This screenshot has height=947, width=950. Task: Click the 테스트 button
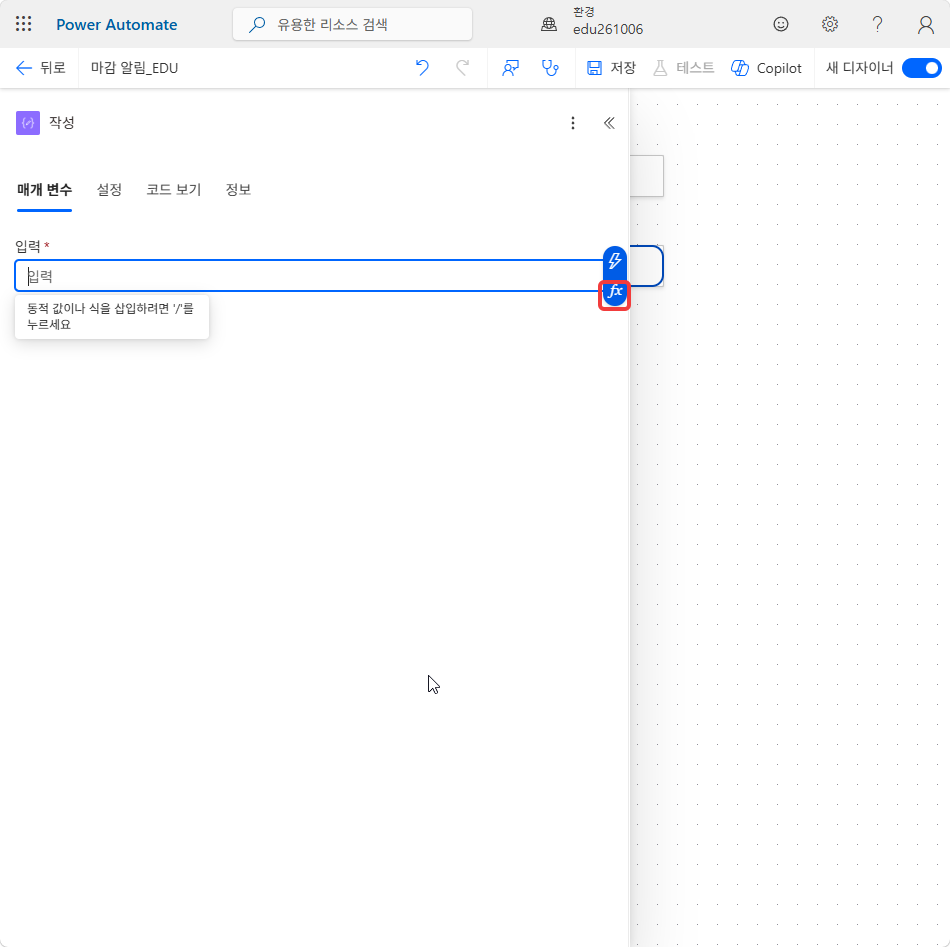coord(683,68)
